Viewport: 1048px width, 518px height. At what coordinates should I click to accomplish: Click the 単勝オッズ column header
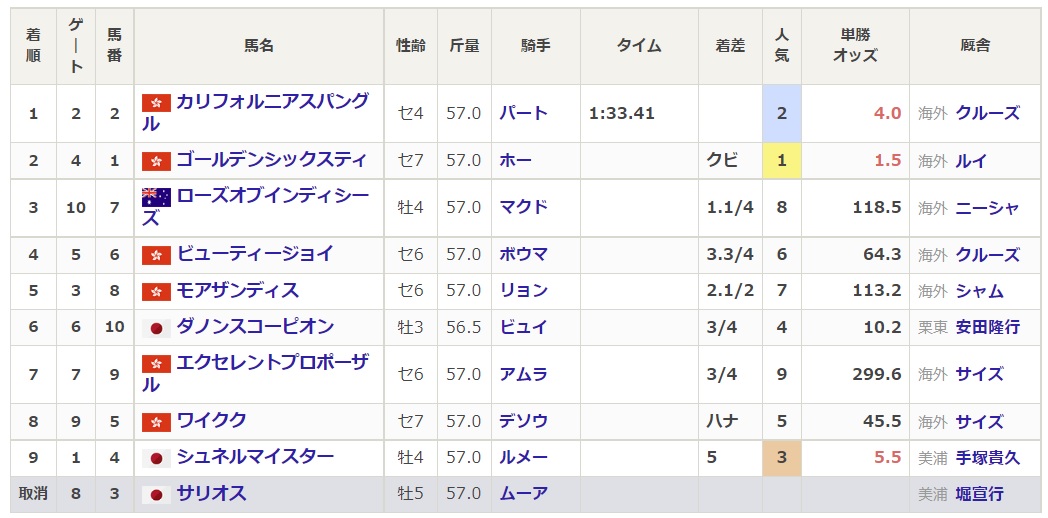point(854,46)
